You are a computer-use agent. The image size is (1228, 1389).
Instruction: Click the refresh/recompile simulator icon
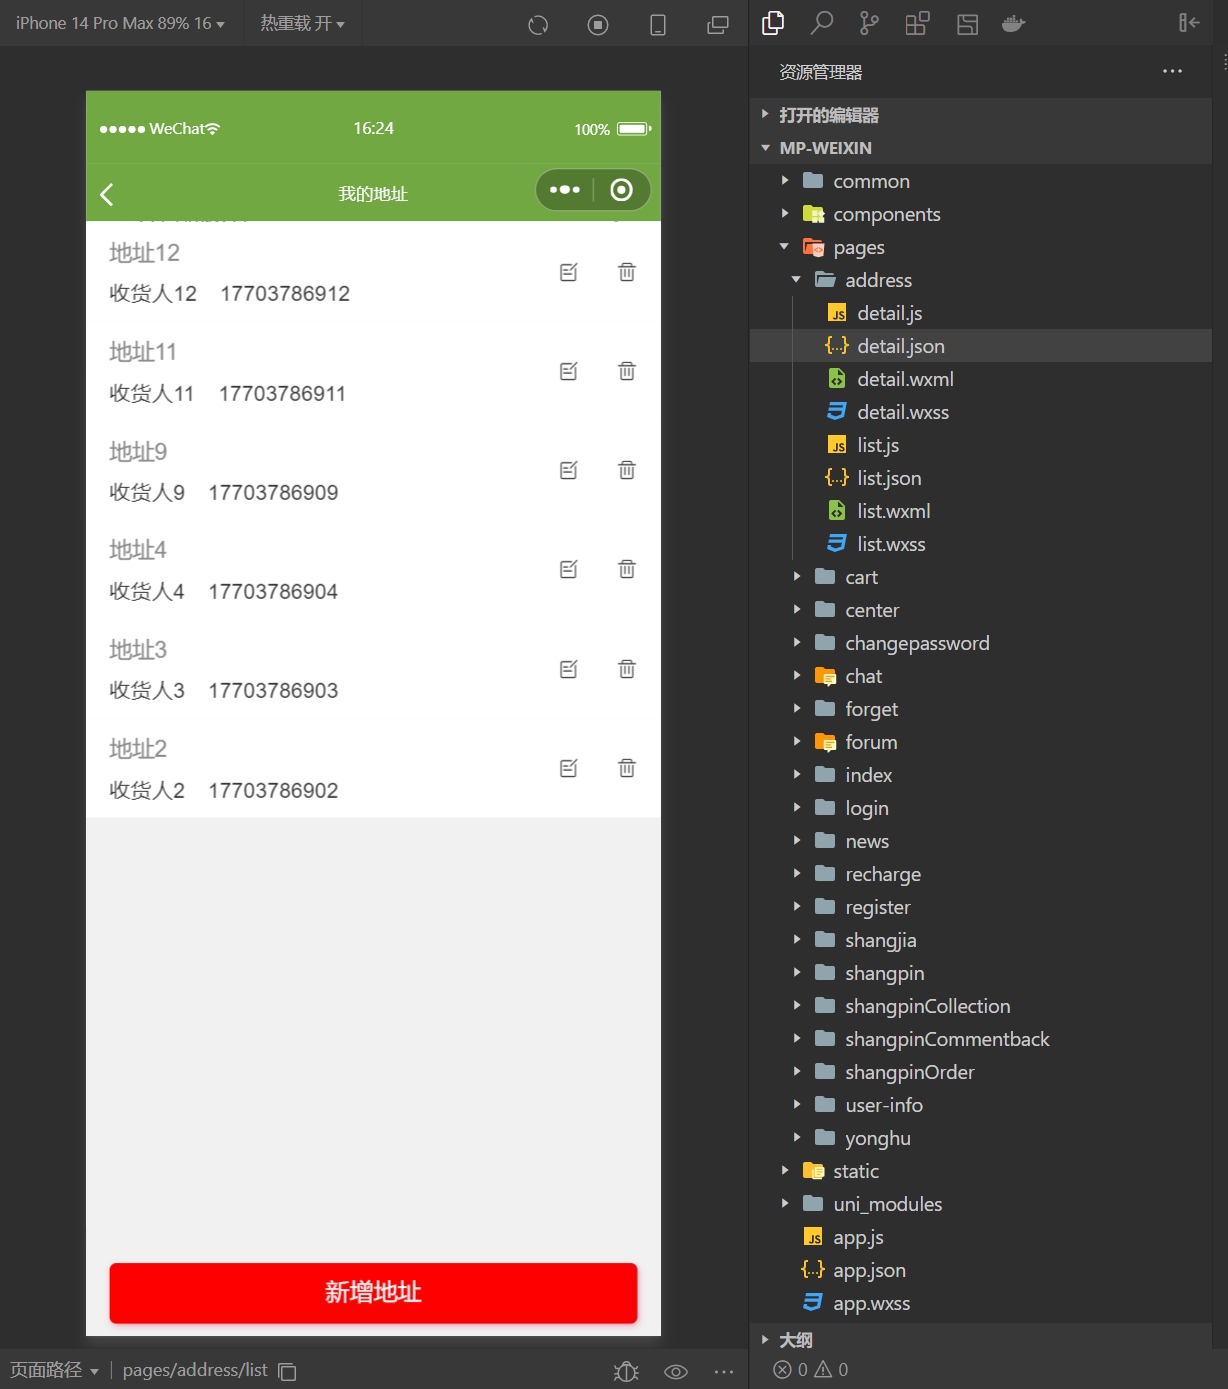538,25
